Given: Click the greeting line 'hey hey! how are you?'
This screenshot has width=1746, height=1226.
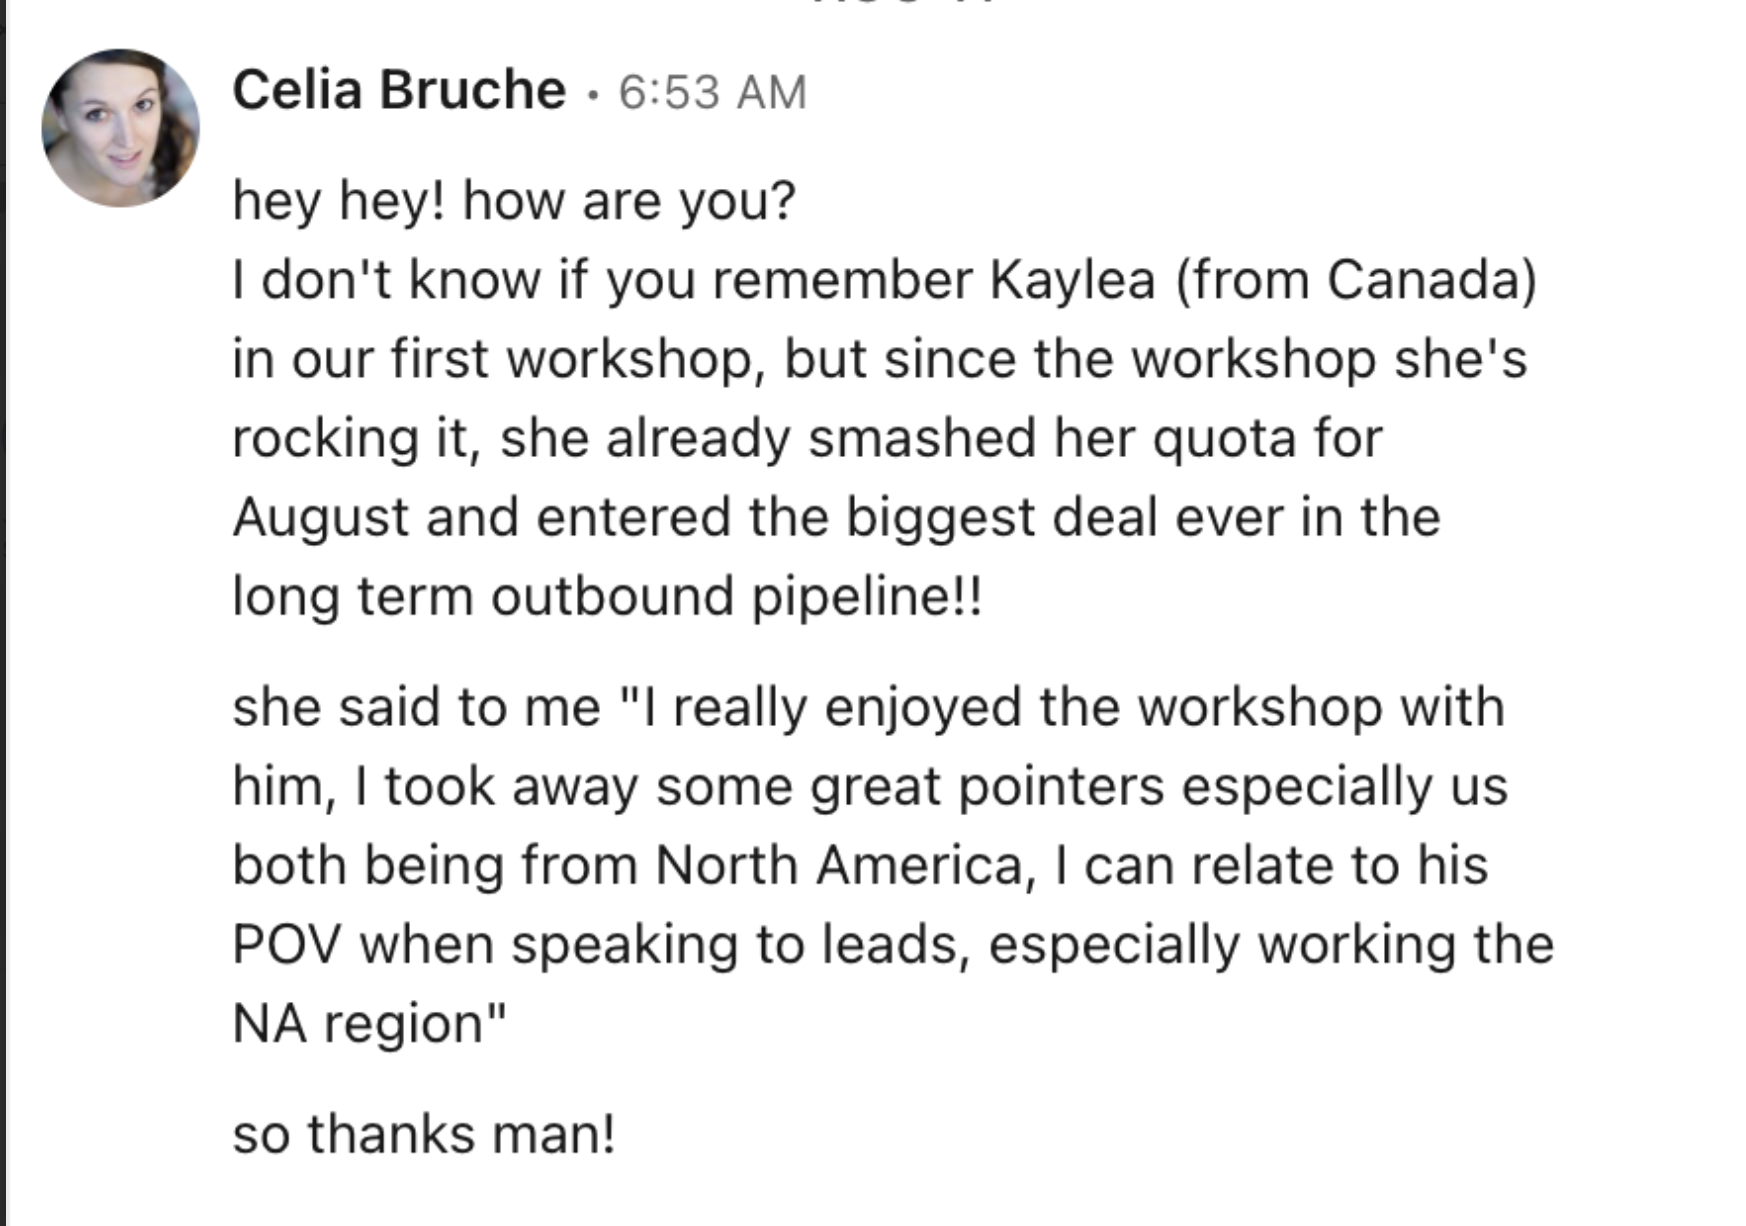Looking at the screenshot, I should pos(514,201).
